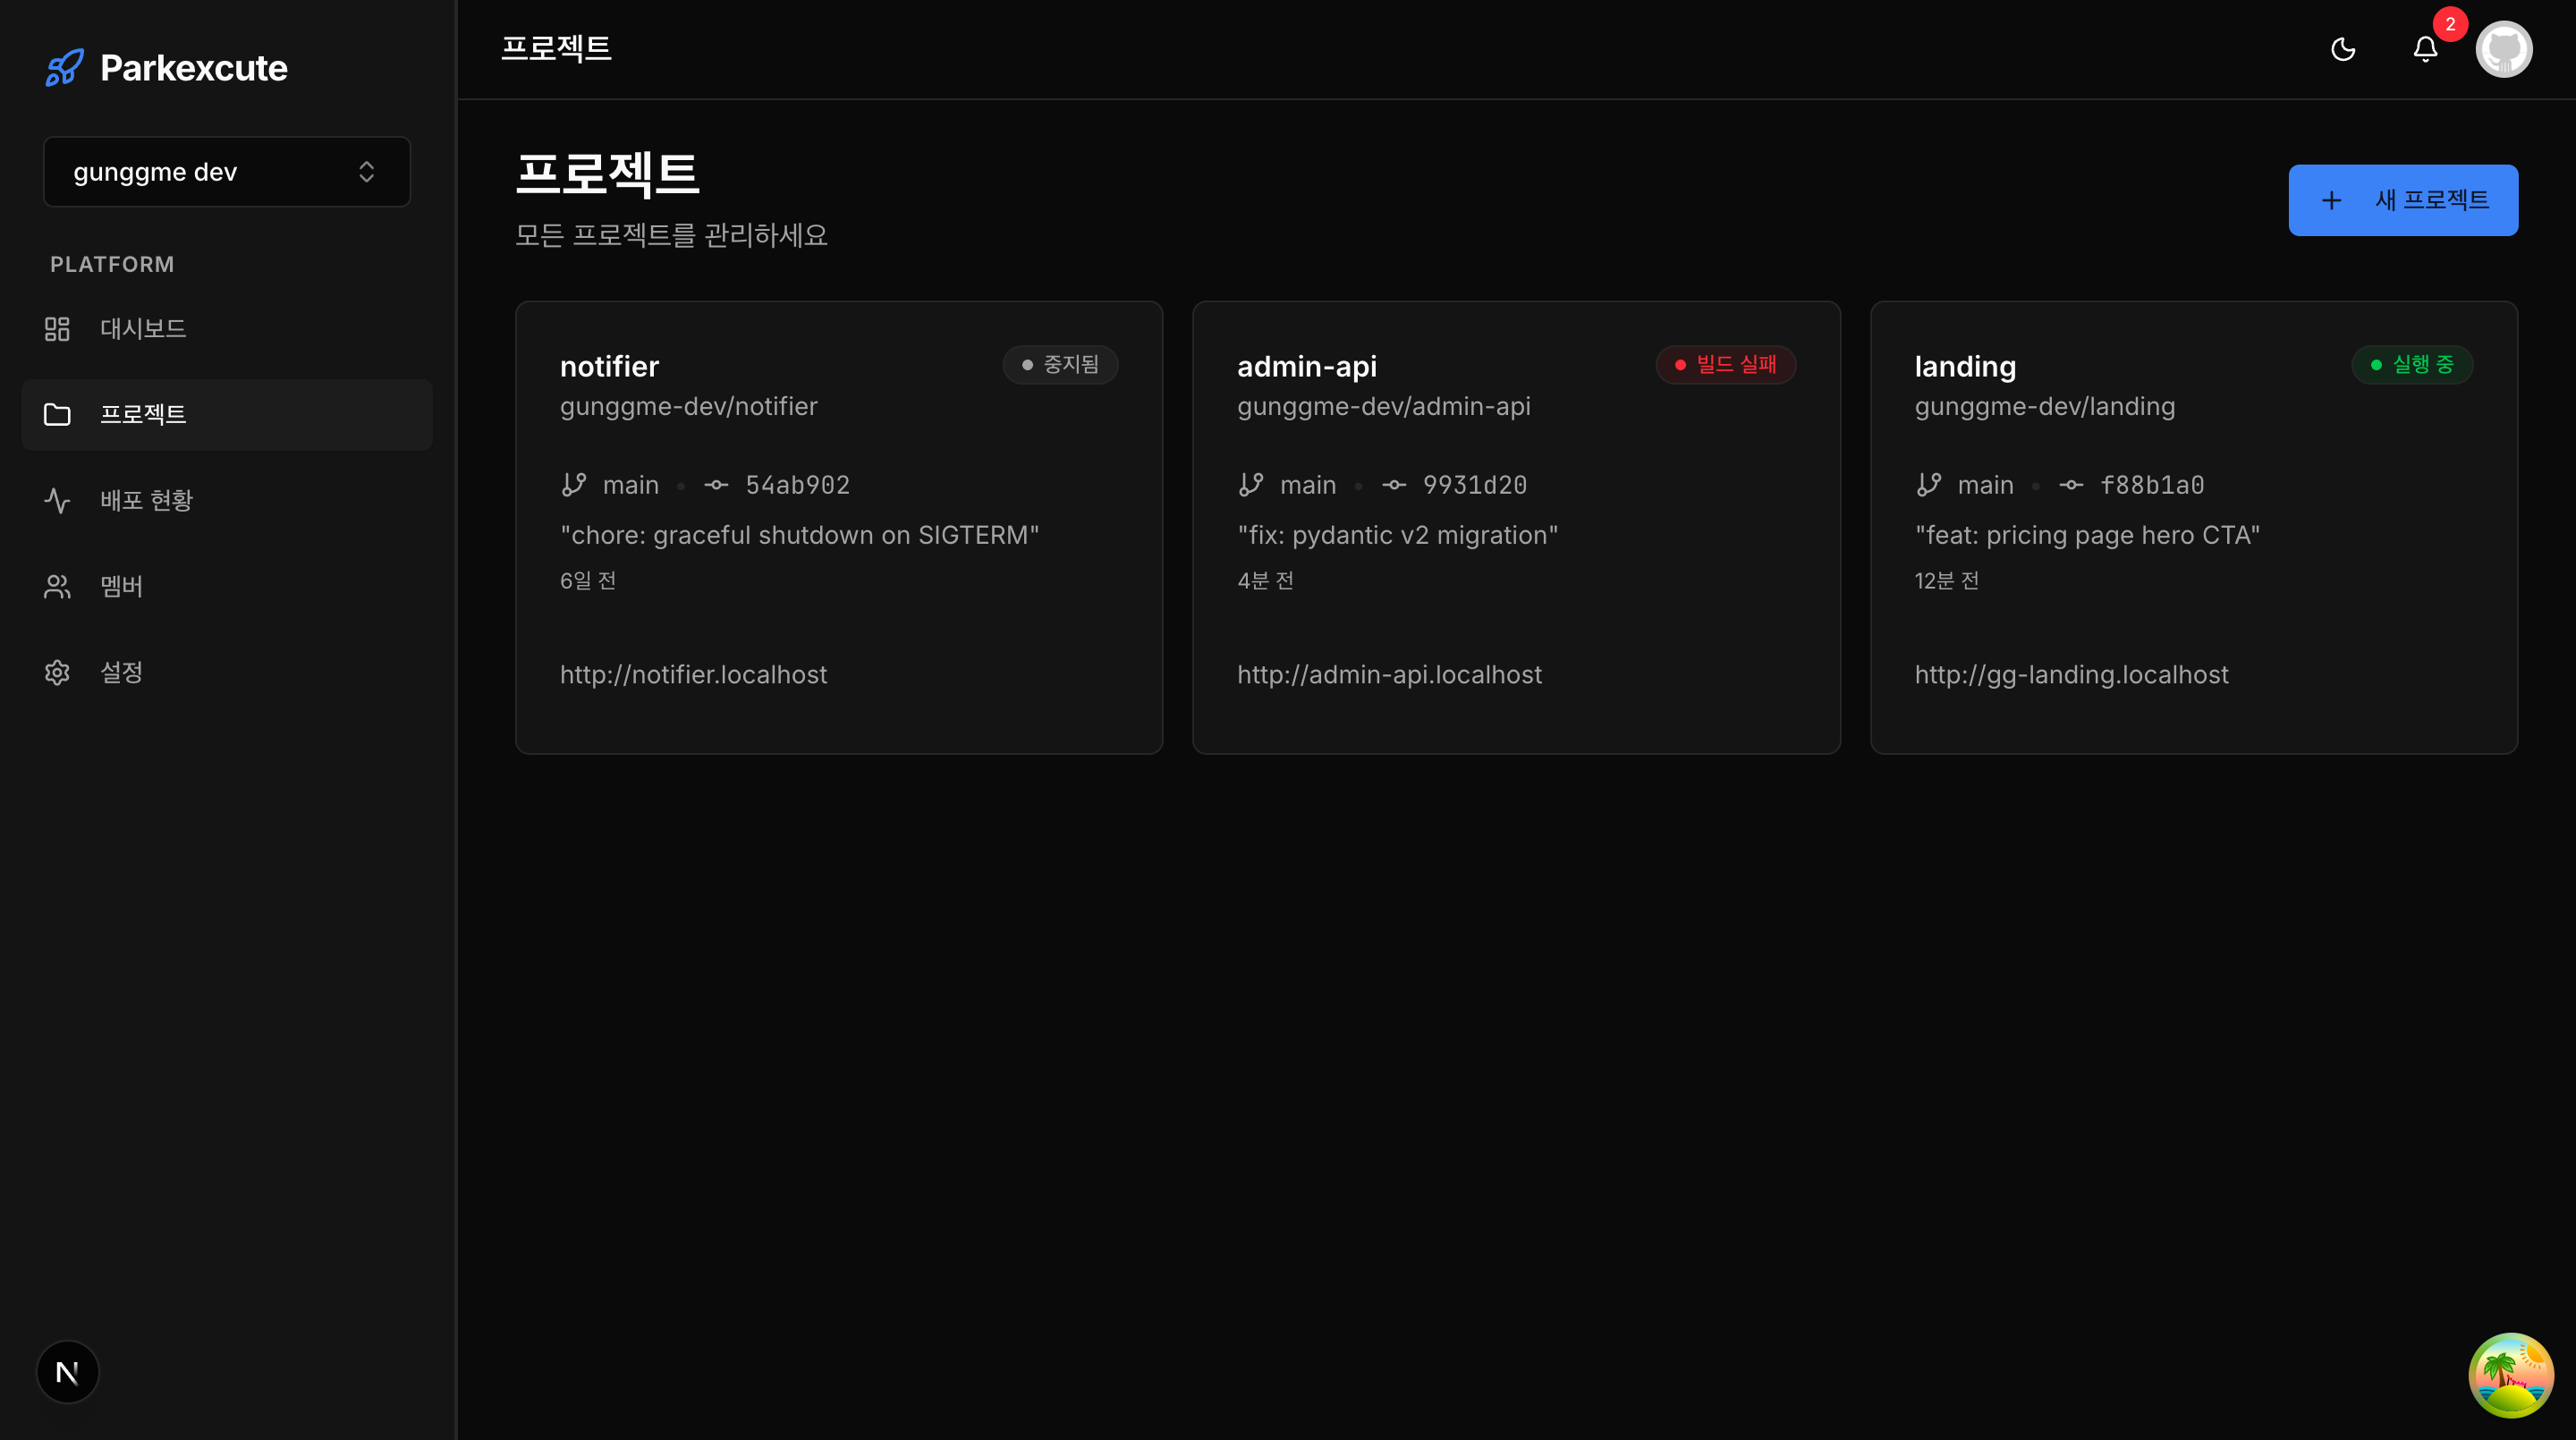Image resolution: width=2576 pixels, height=1440 pixels.
Task: Click the 빌드 실패 status badge
Action: (x=1725, y=365)
